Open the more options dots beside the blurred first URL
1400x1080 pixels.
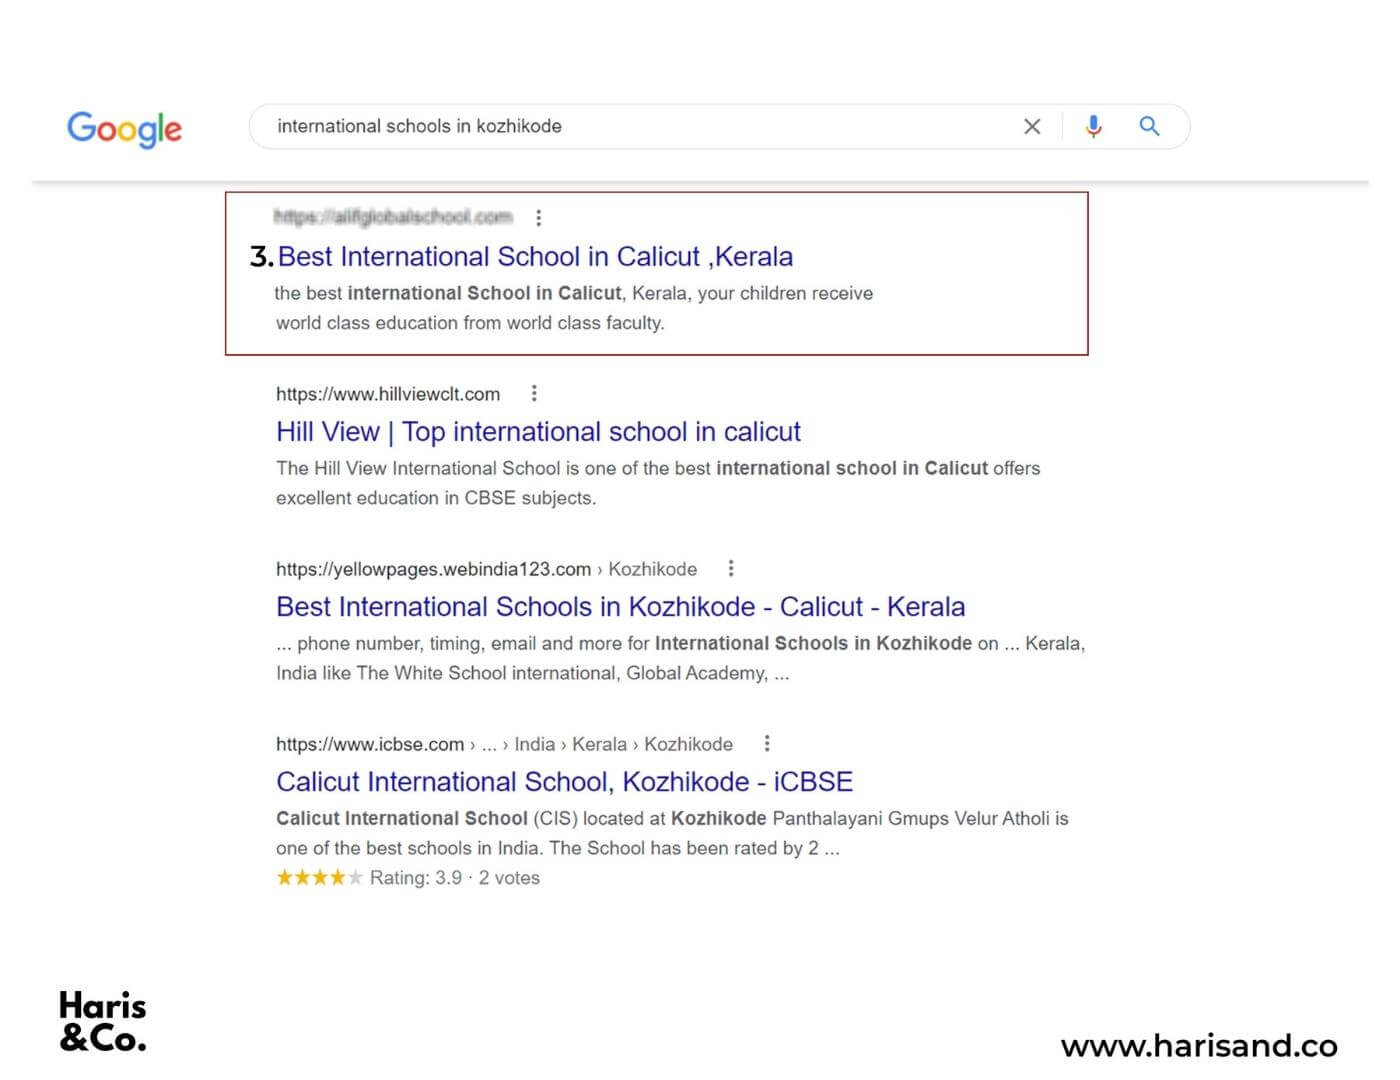[539, 217]
